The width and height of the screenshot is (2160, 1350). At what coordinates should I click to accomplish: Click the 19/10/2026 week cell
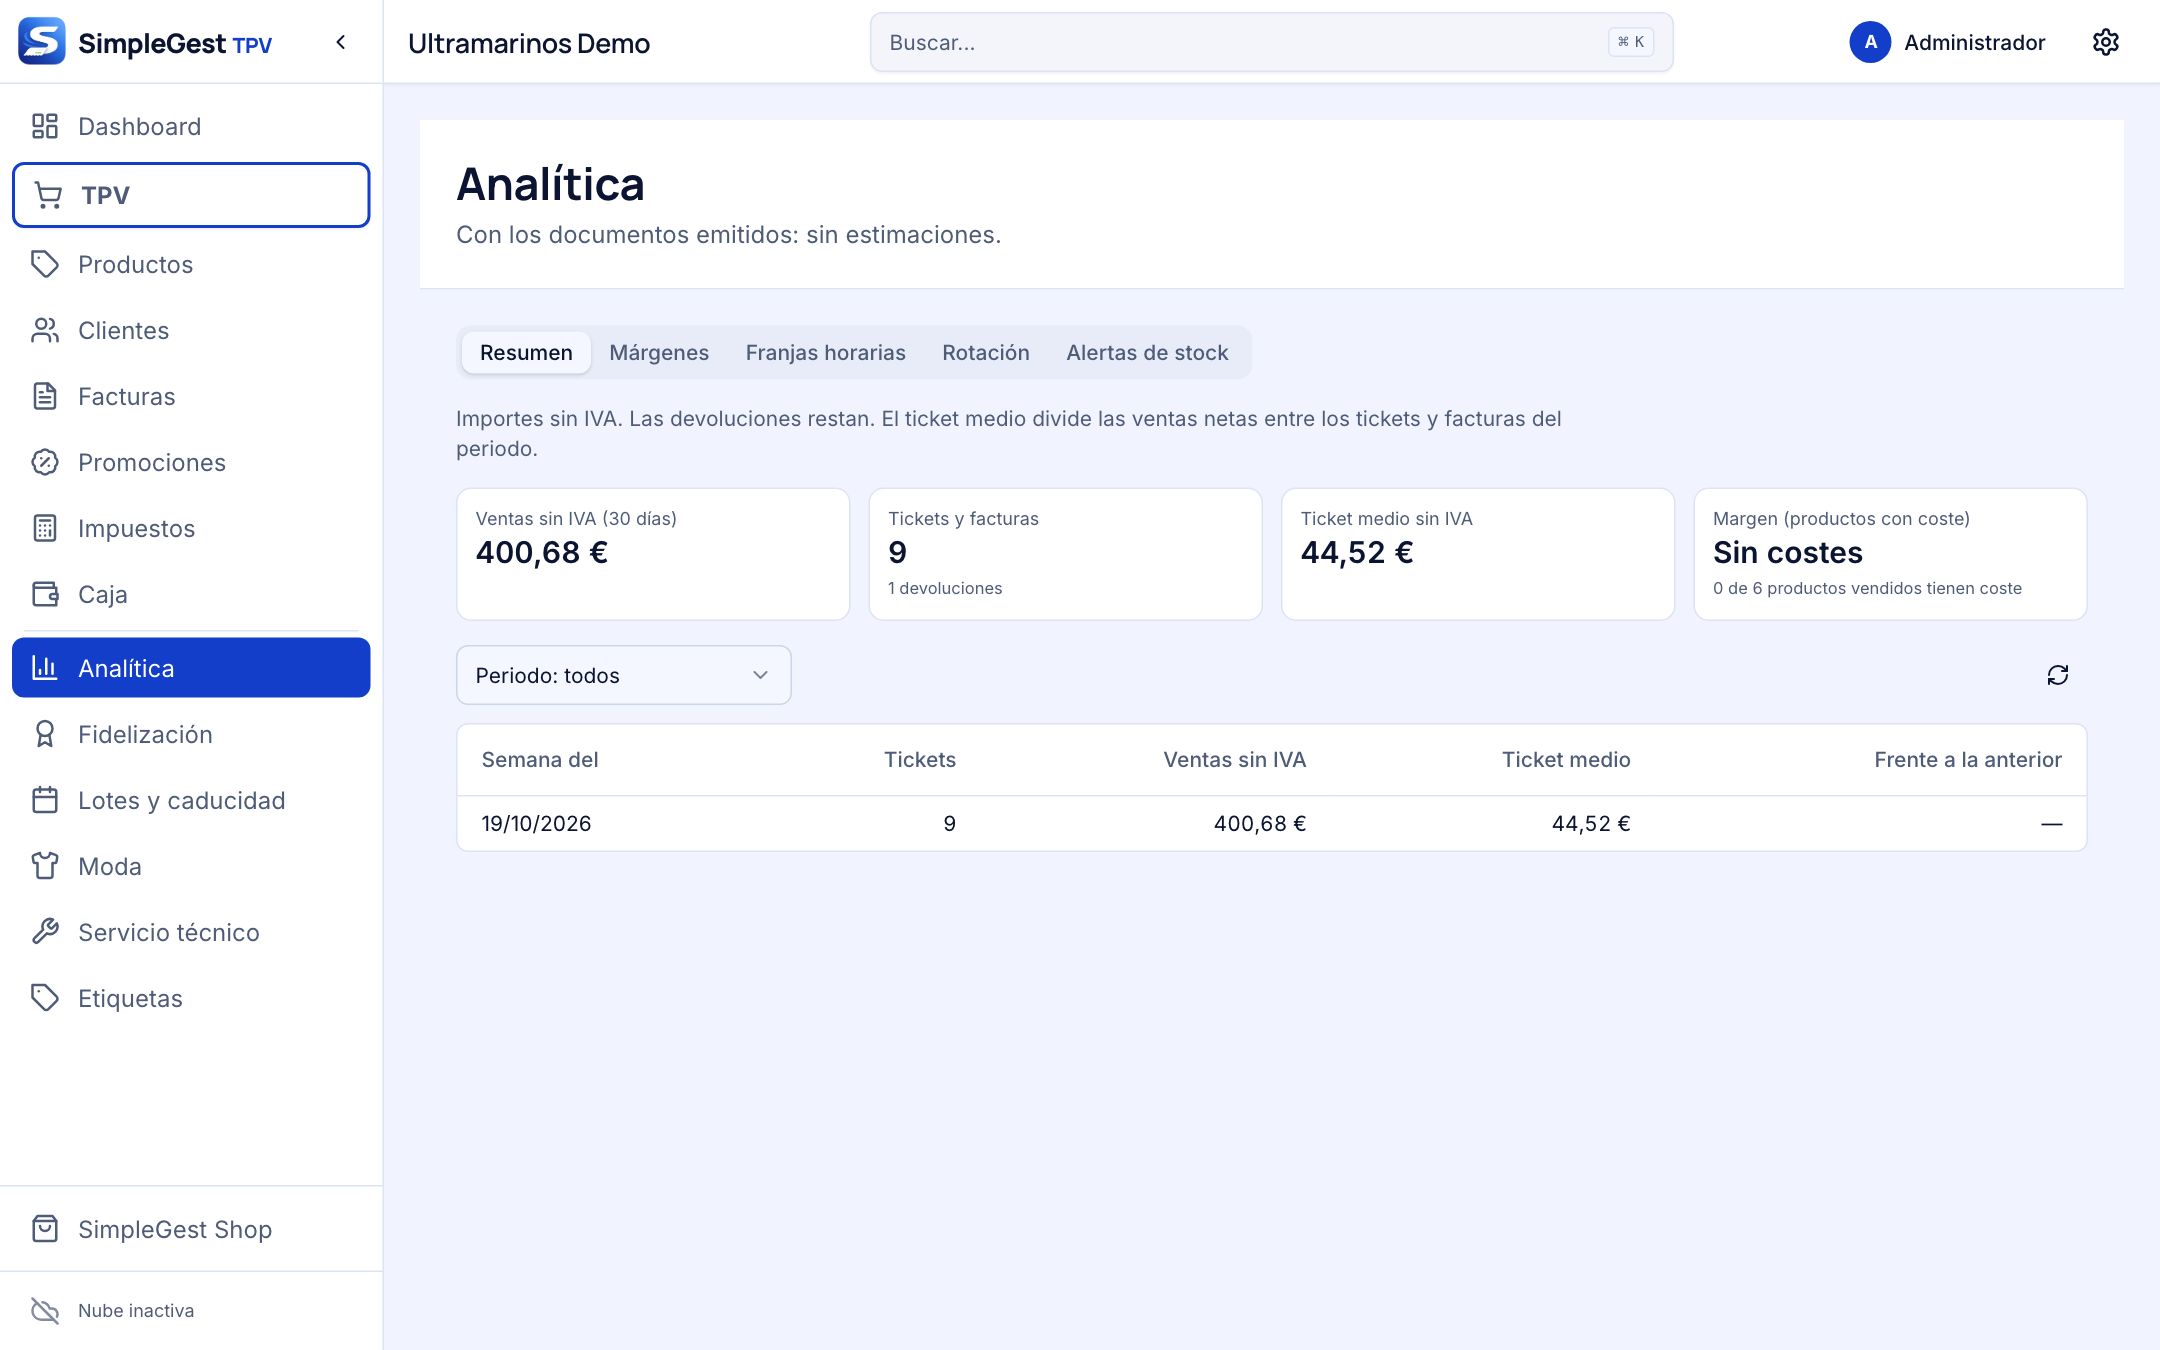[536, 824]
